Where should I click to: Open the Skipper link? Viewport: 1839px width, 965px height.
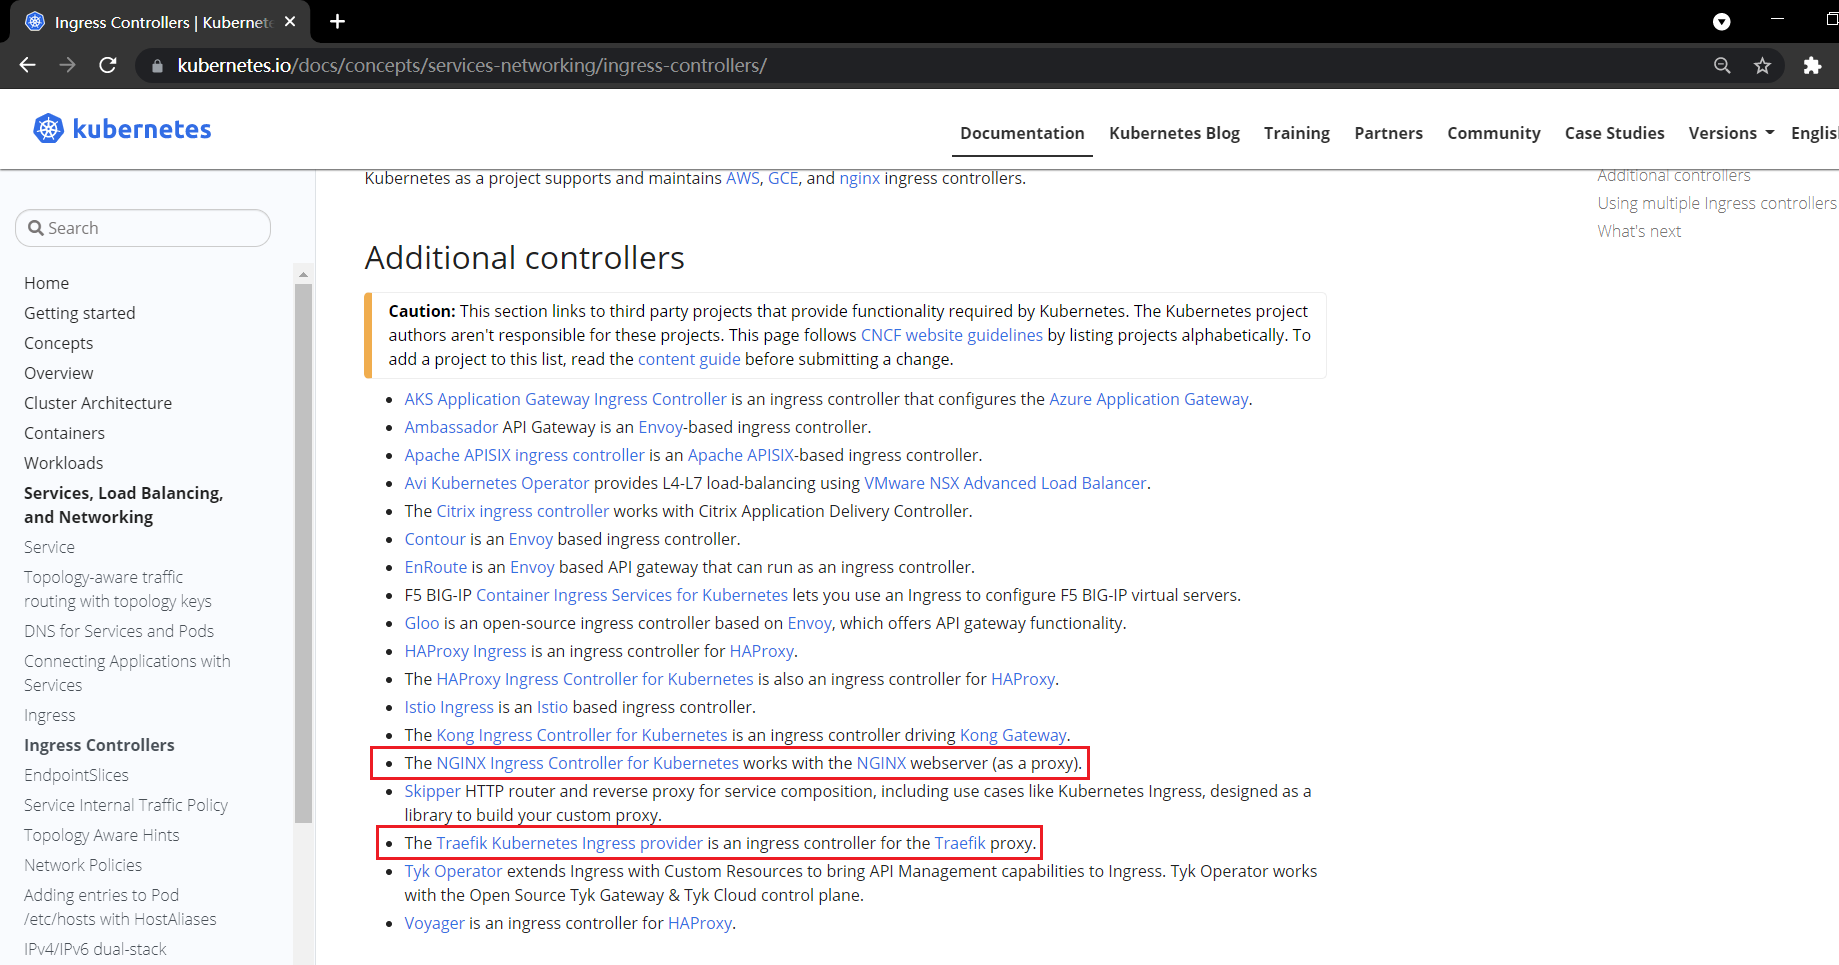[432, 791]
